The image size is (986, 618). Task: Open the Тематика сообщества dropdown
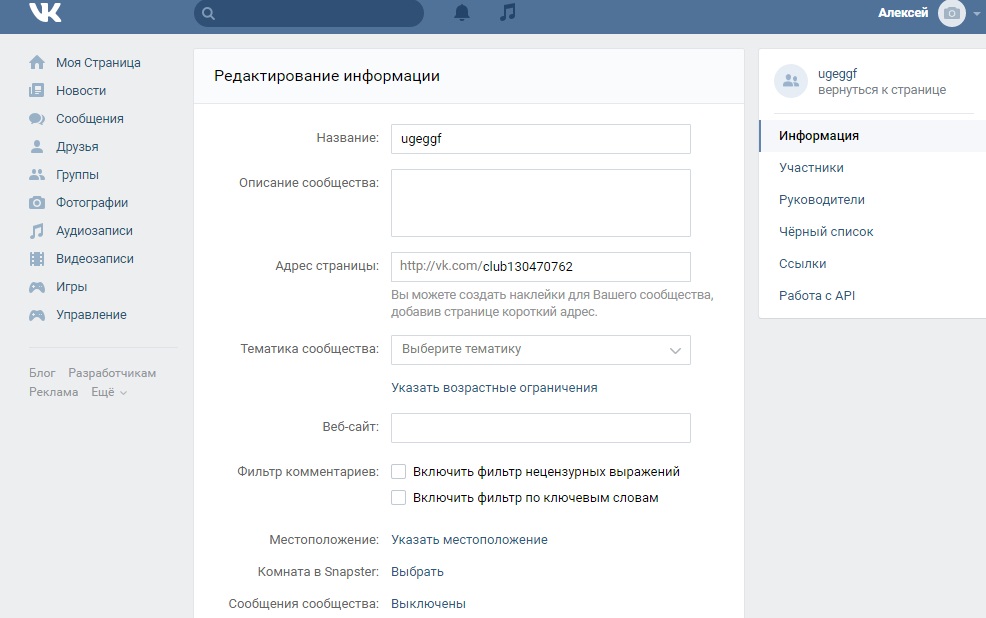click(x=540, y=350)
